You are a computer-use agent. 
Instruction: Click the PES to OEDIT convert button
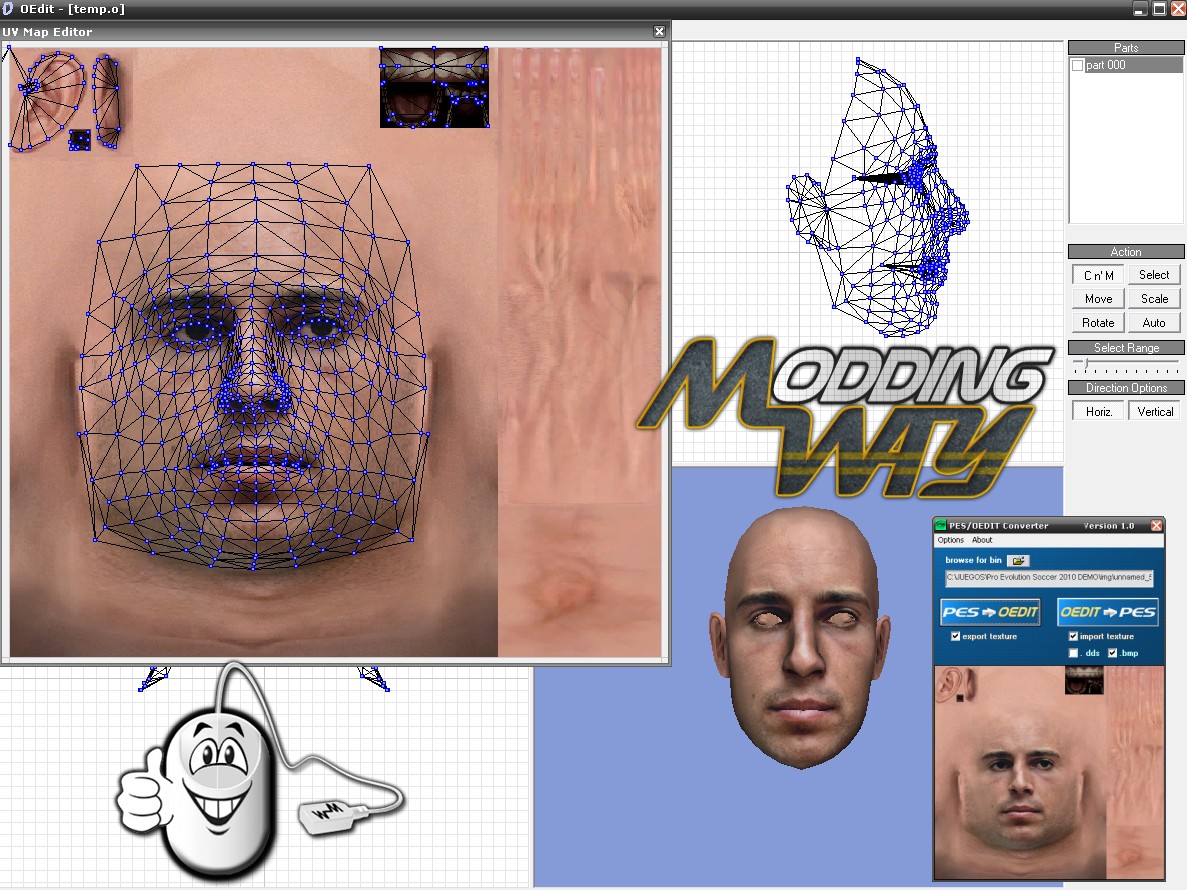[989, 612]
